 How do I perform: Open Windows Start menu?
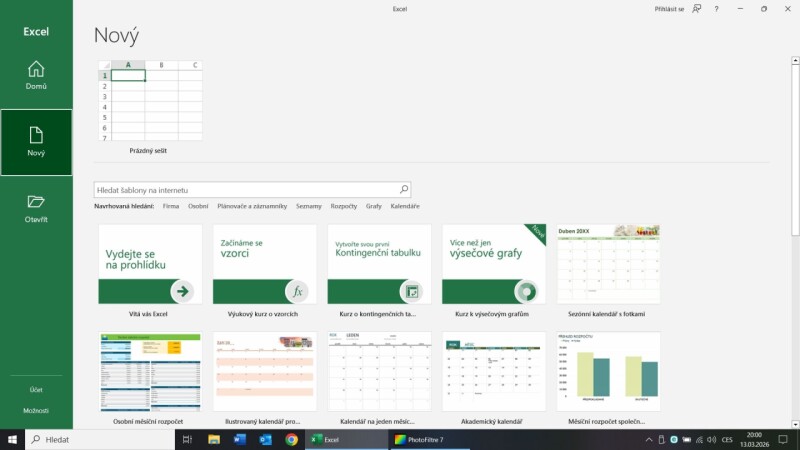(x=12, y=439)
